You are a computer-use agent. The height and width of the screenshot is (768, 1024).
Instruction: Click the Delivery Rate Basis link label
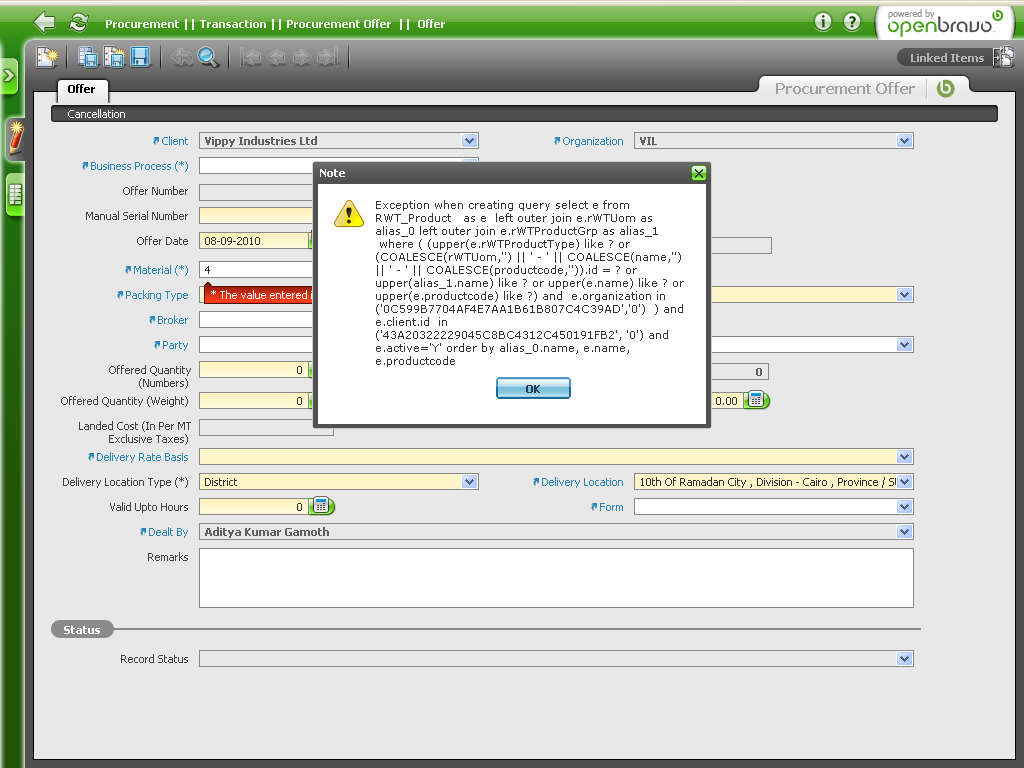[141, 457]
